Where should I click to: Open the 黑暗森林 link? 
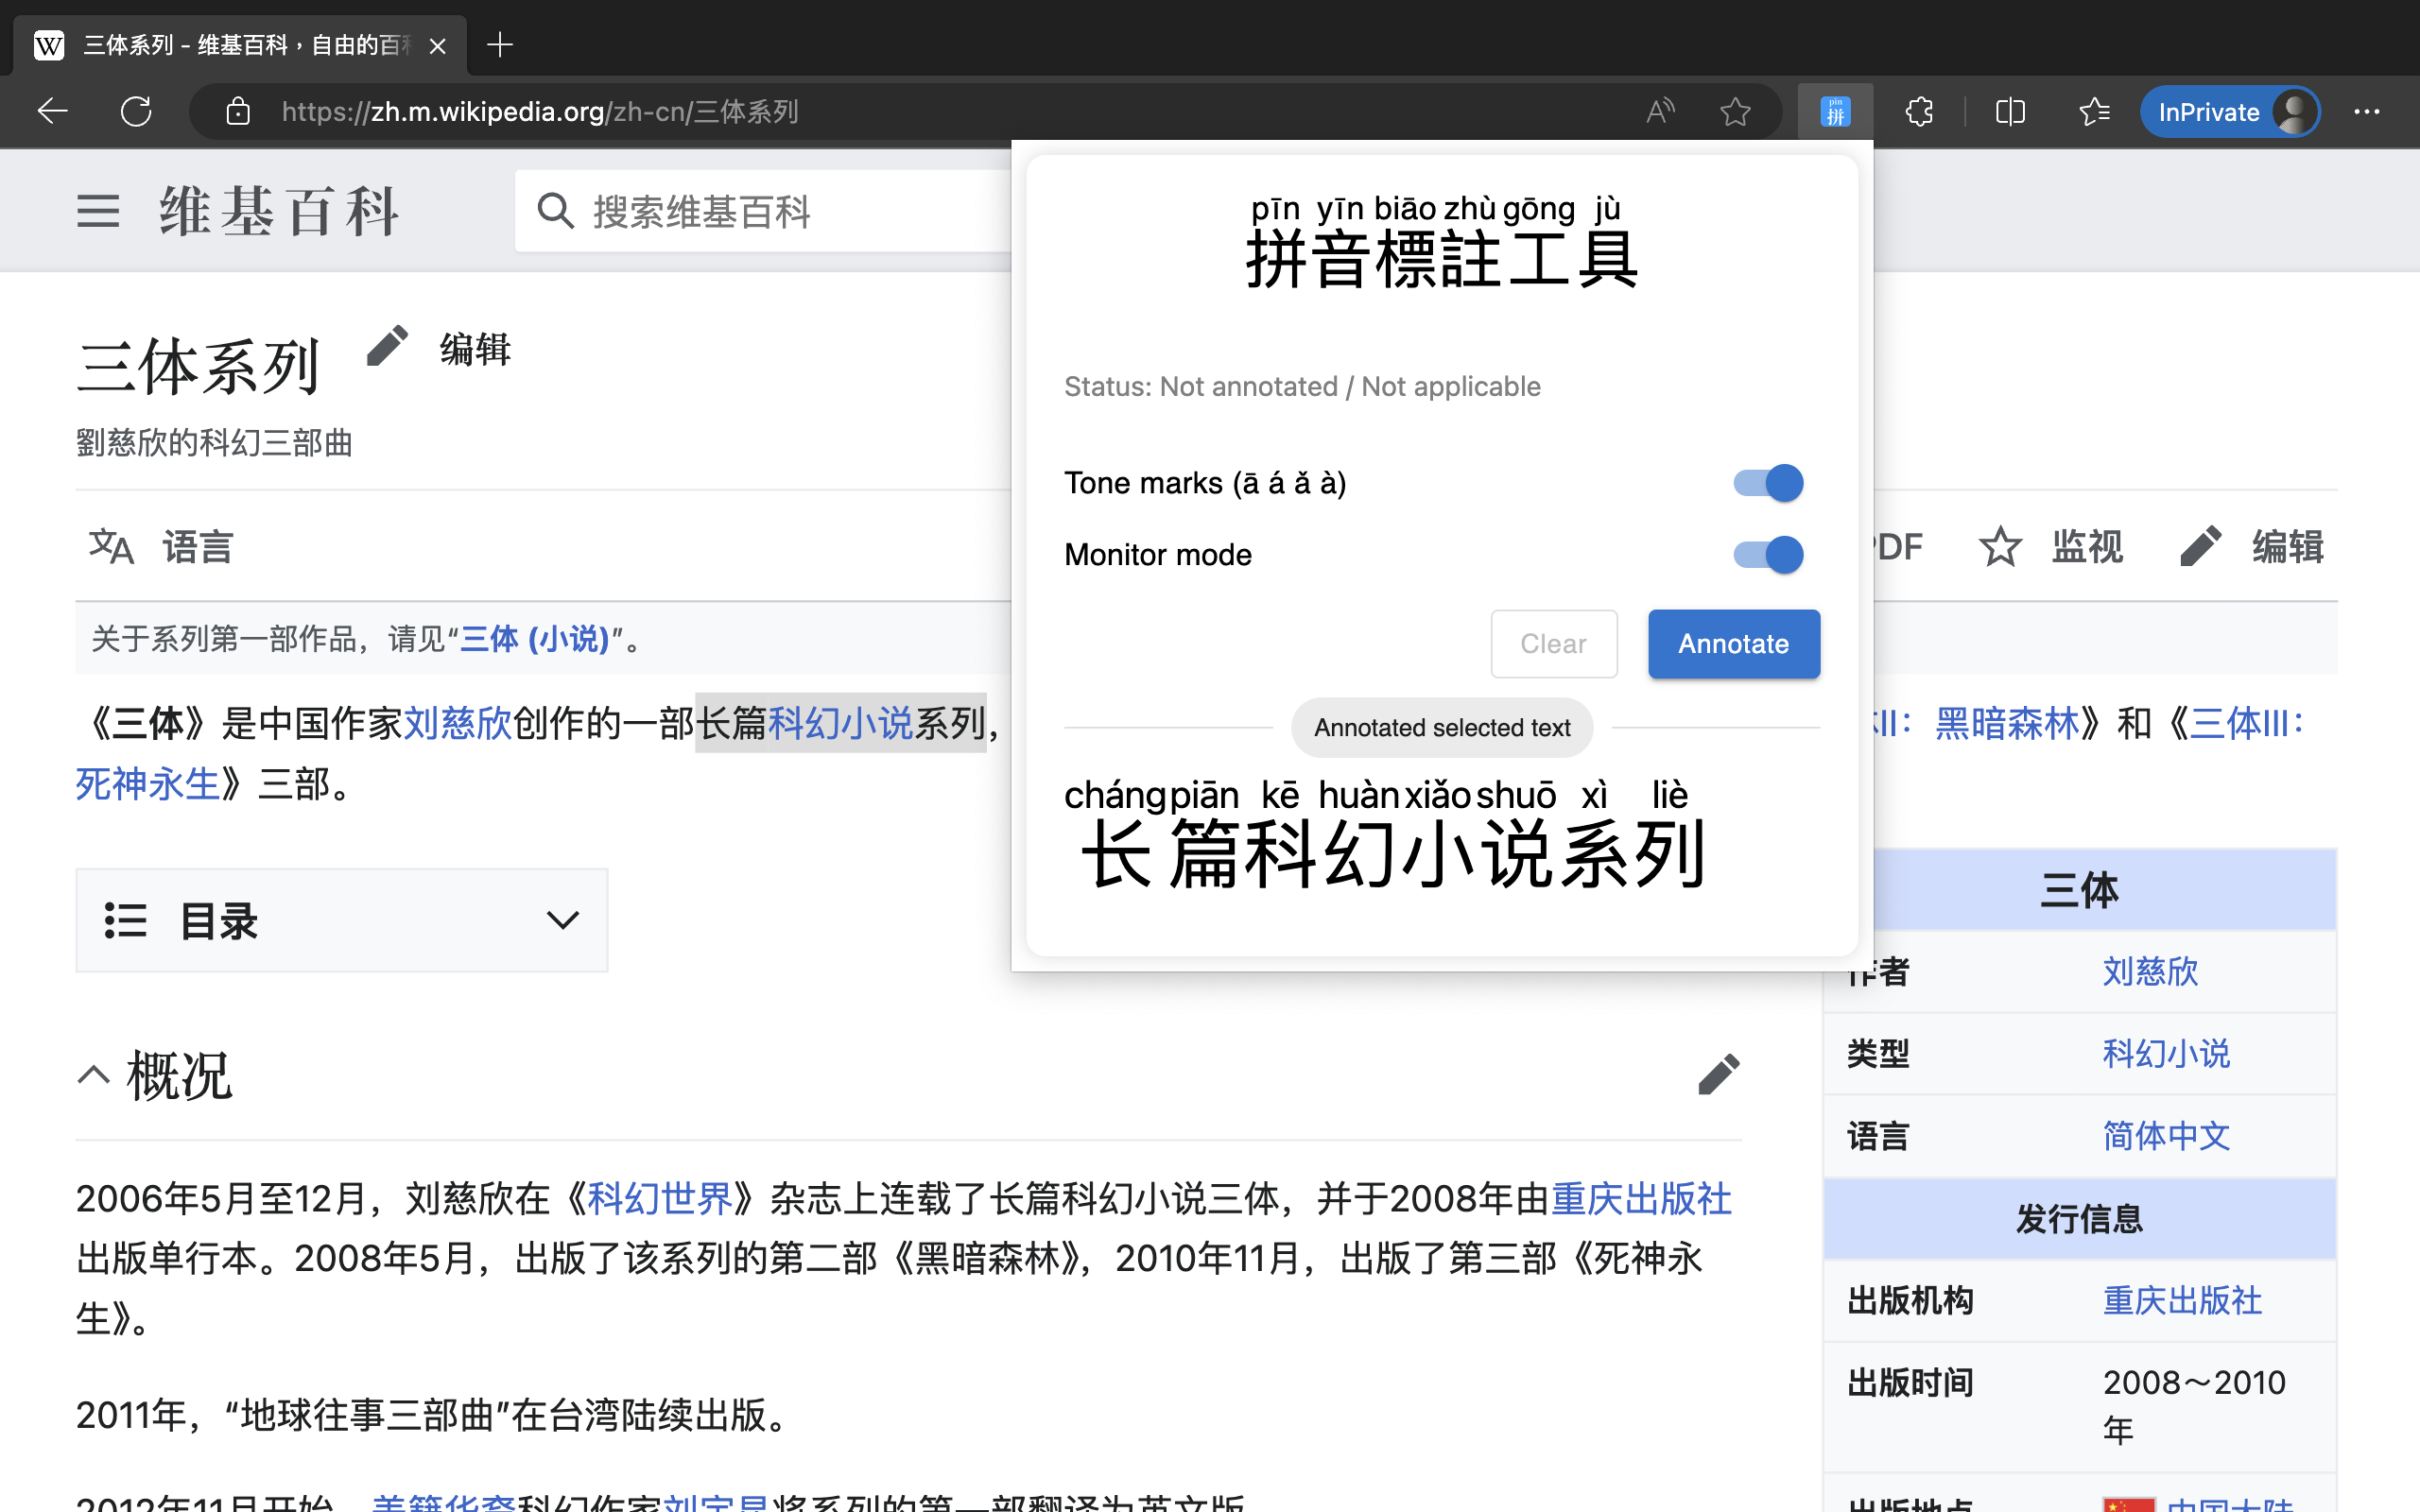click(2007, 723)
